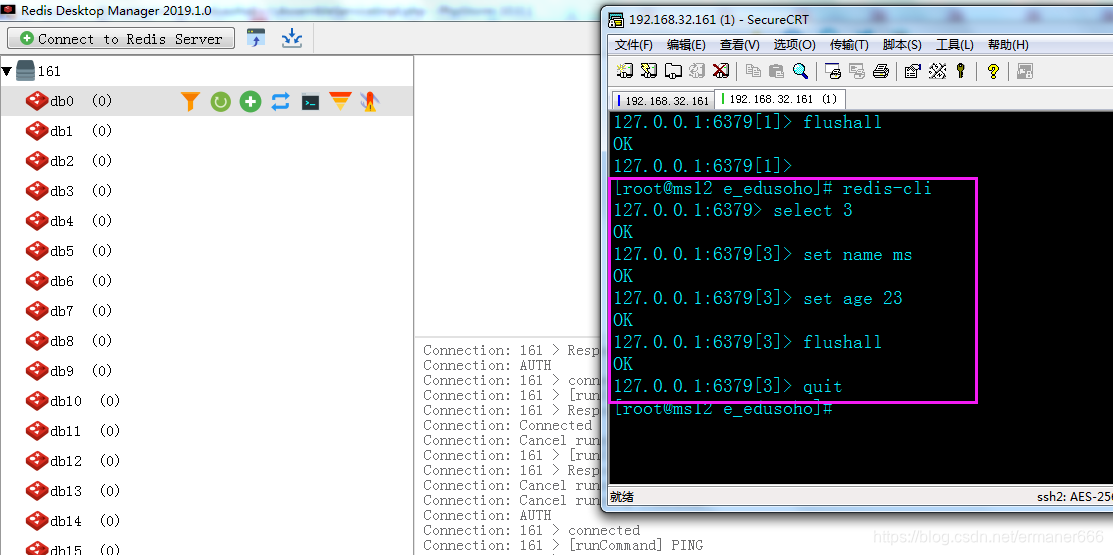
Task: Select db5 in the database tree
Action: [62, 251]
